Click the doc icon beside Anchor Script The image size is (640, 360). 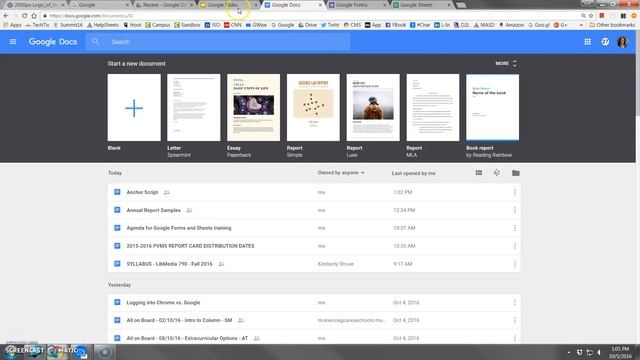[117, 192]
